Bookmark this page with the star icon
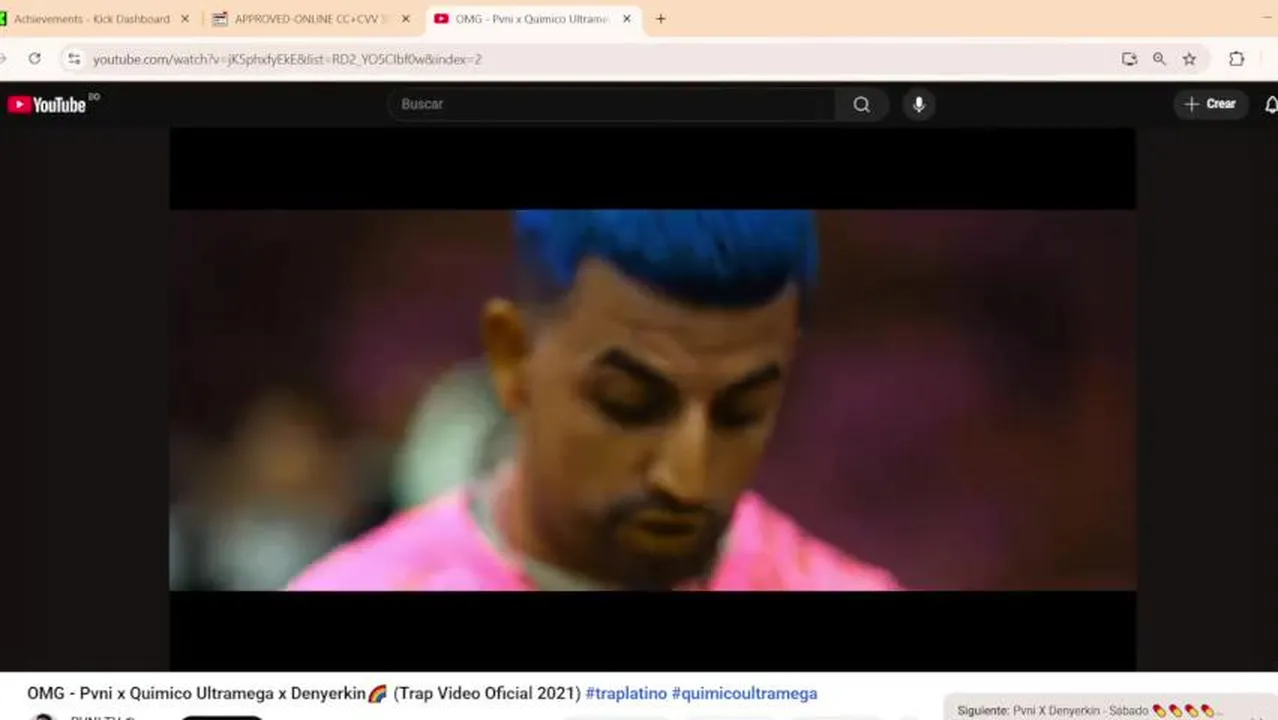The image size is (1278, 720). click(1189, 59)
